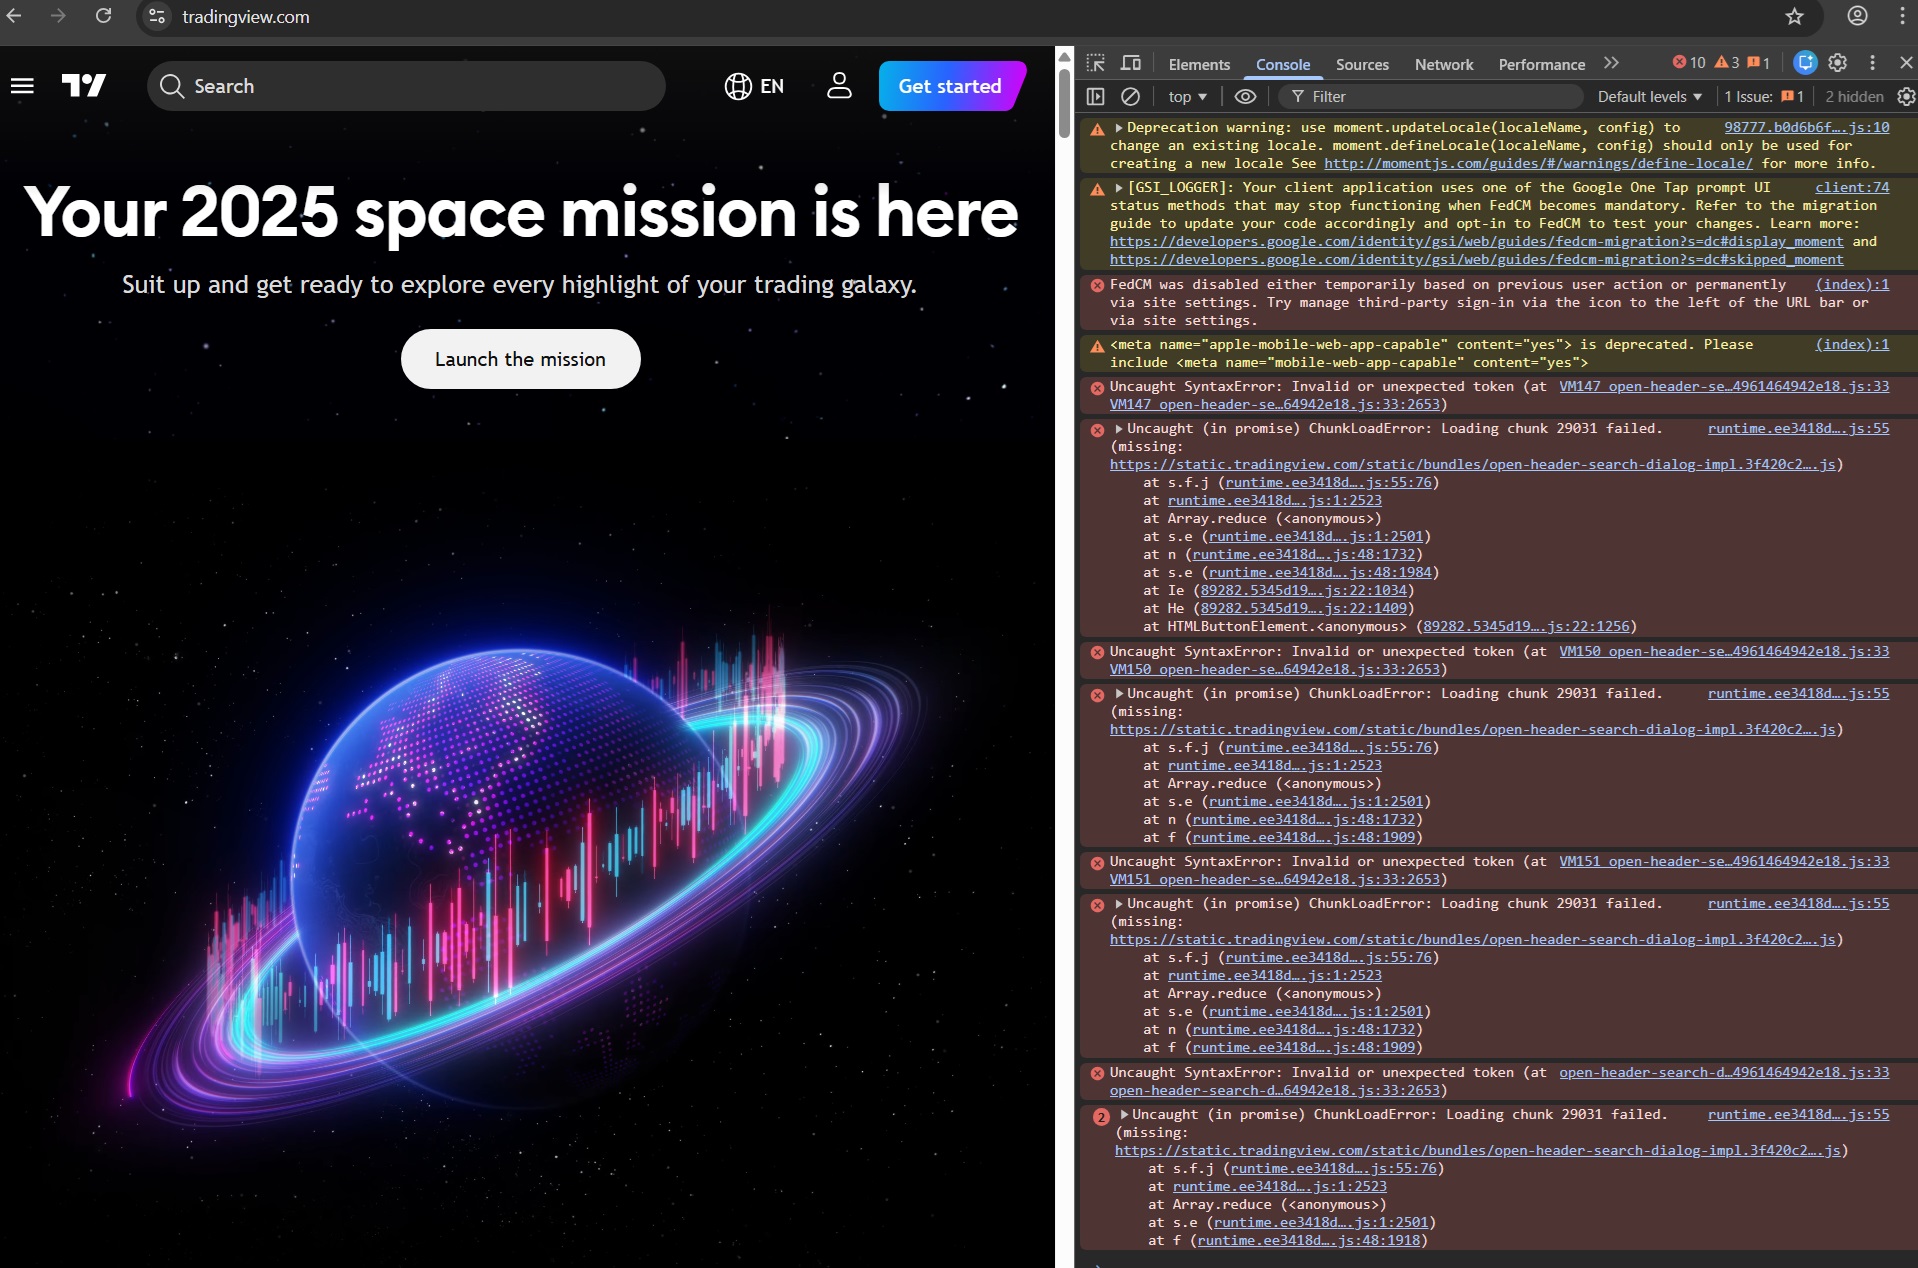The width and height of the screenshot is (1918, 1268).
Task: View site information next to the URL
Action: pos(157,16)
